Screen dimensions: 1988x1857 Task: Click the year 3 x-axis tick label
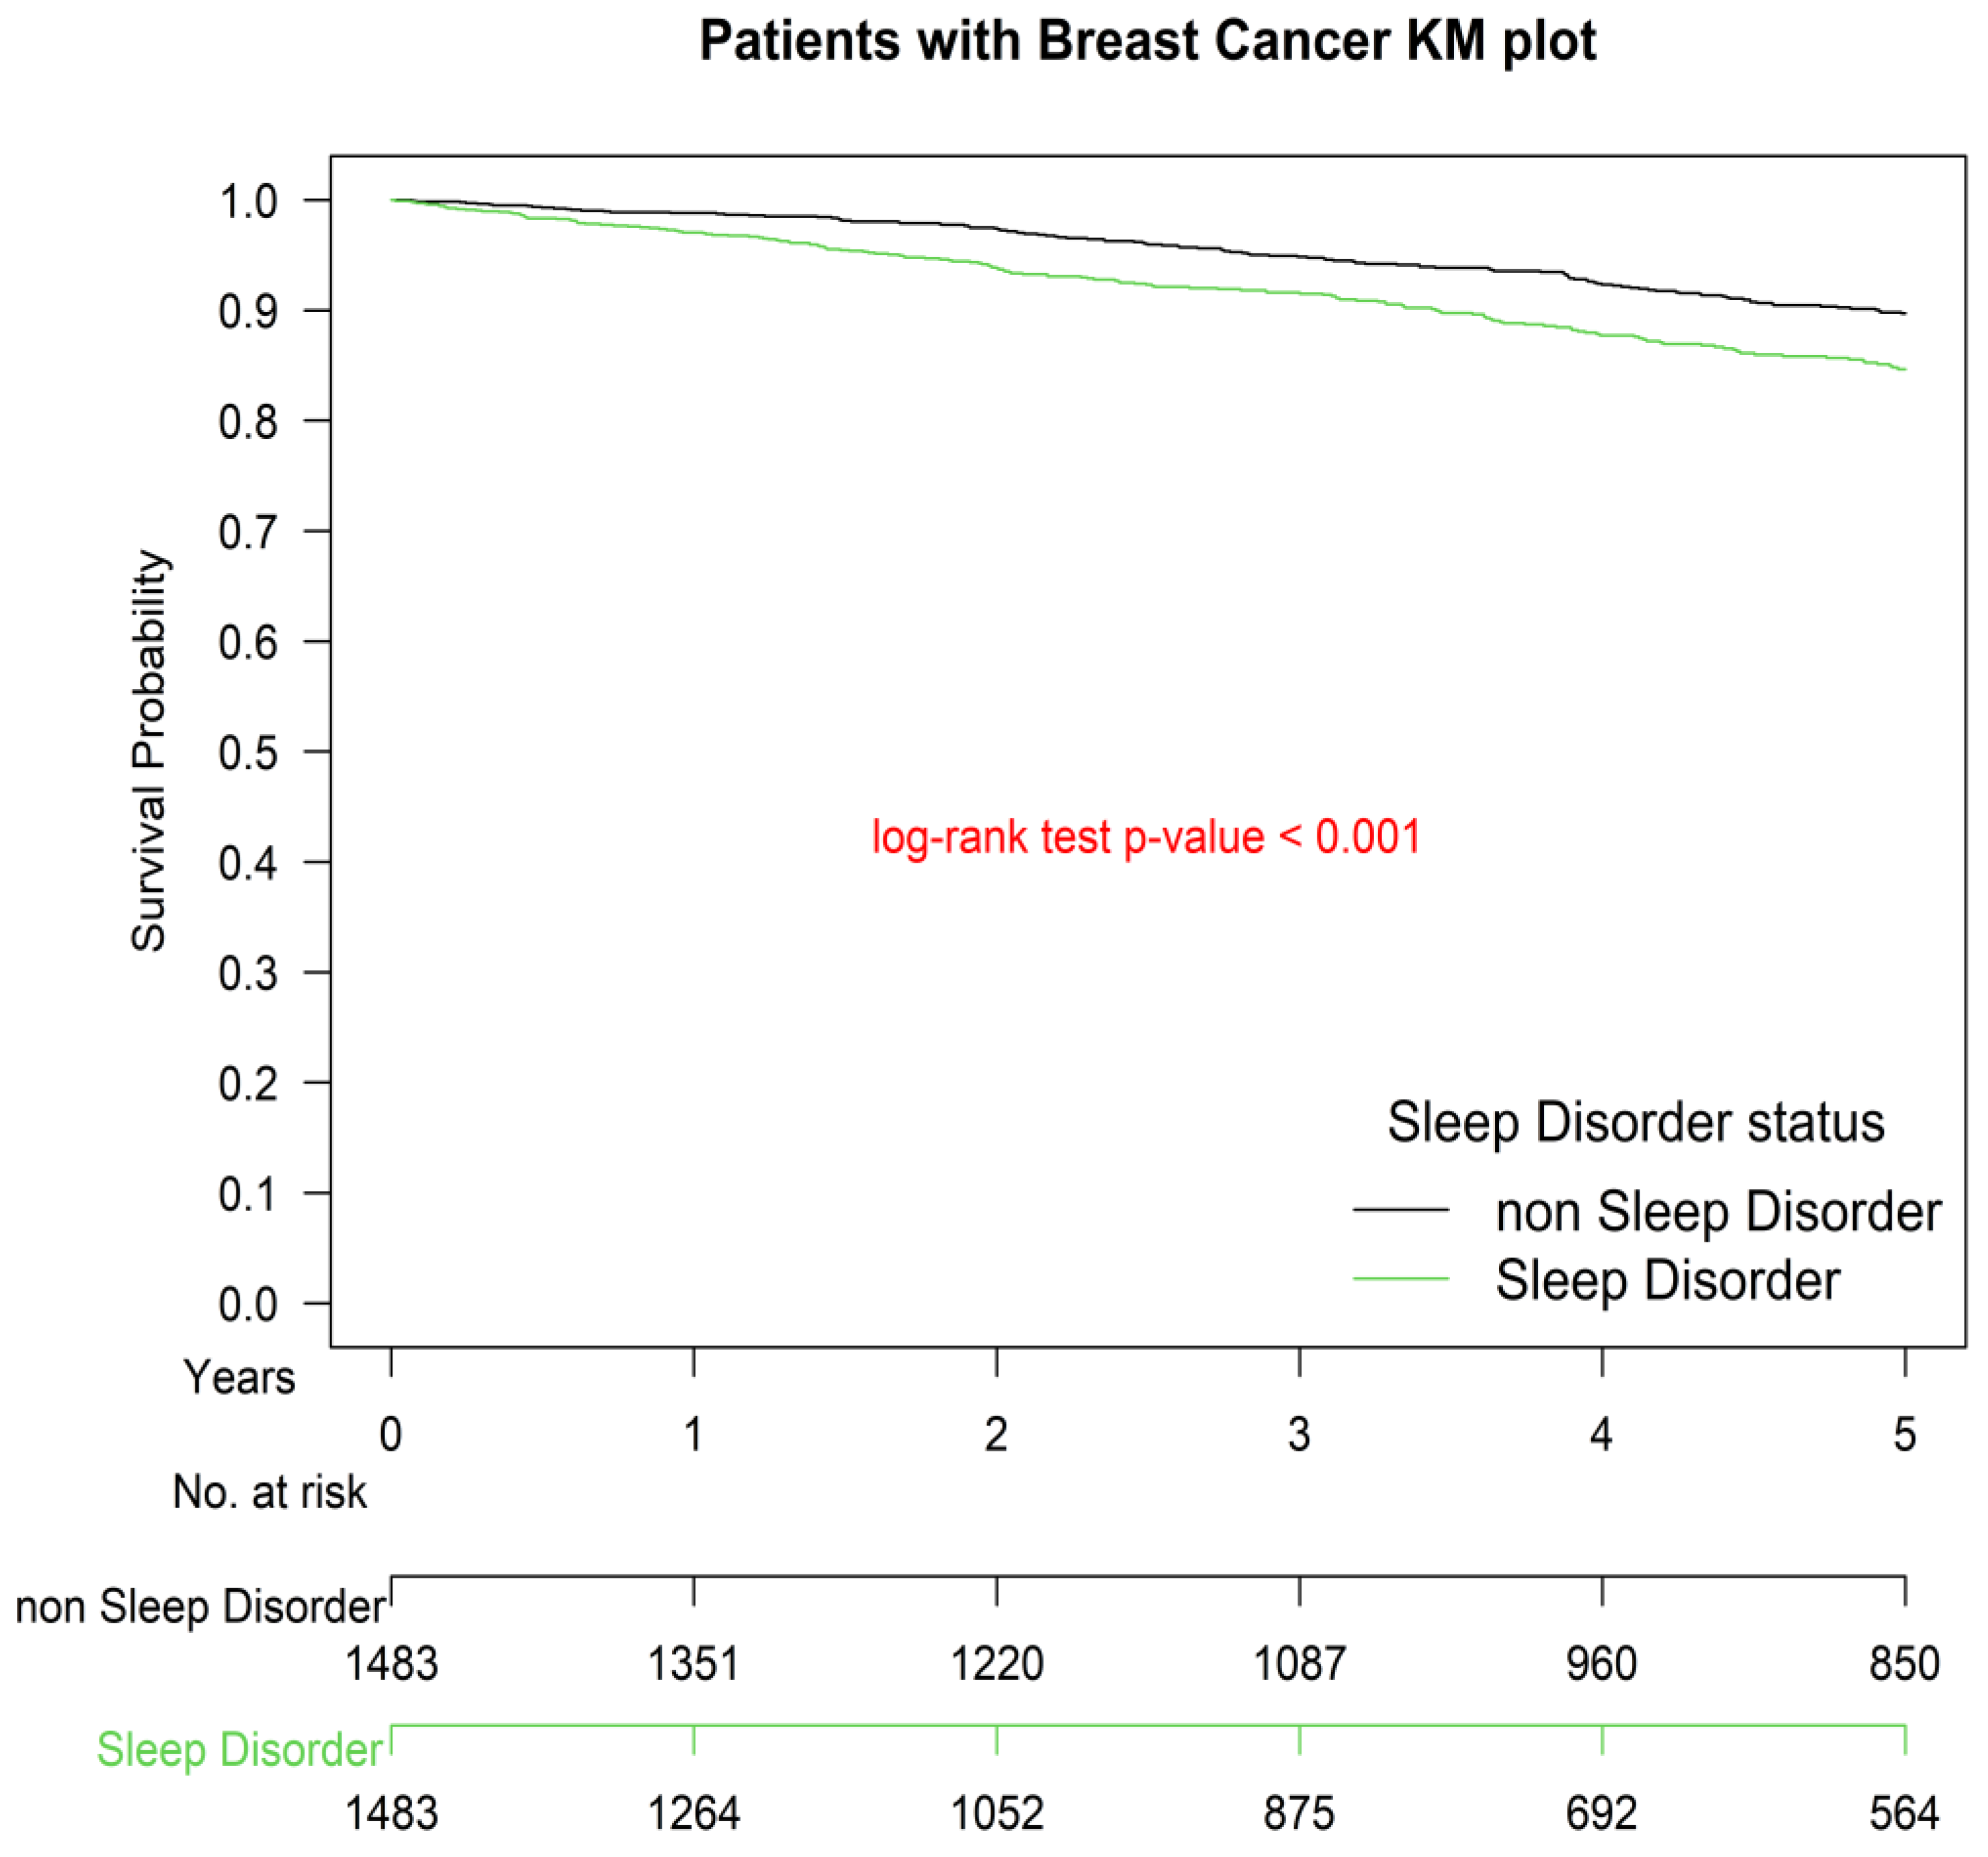click(x=1299, y=1435)
